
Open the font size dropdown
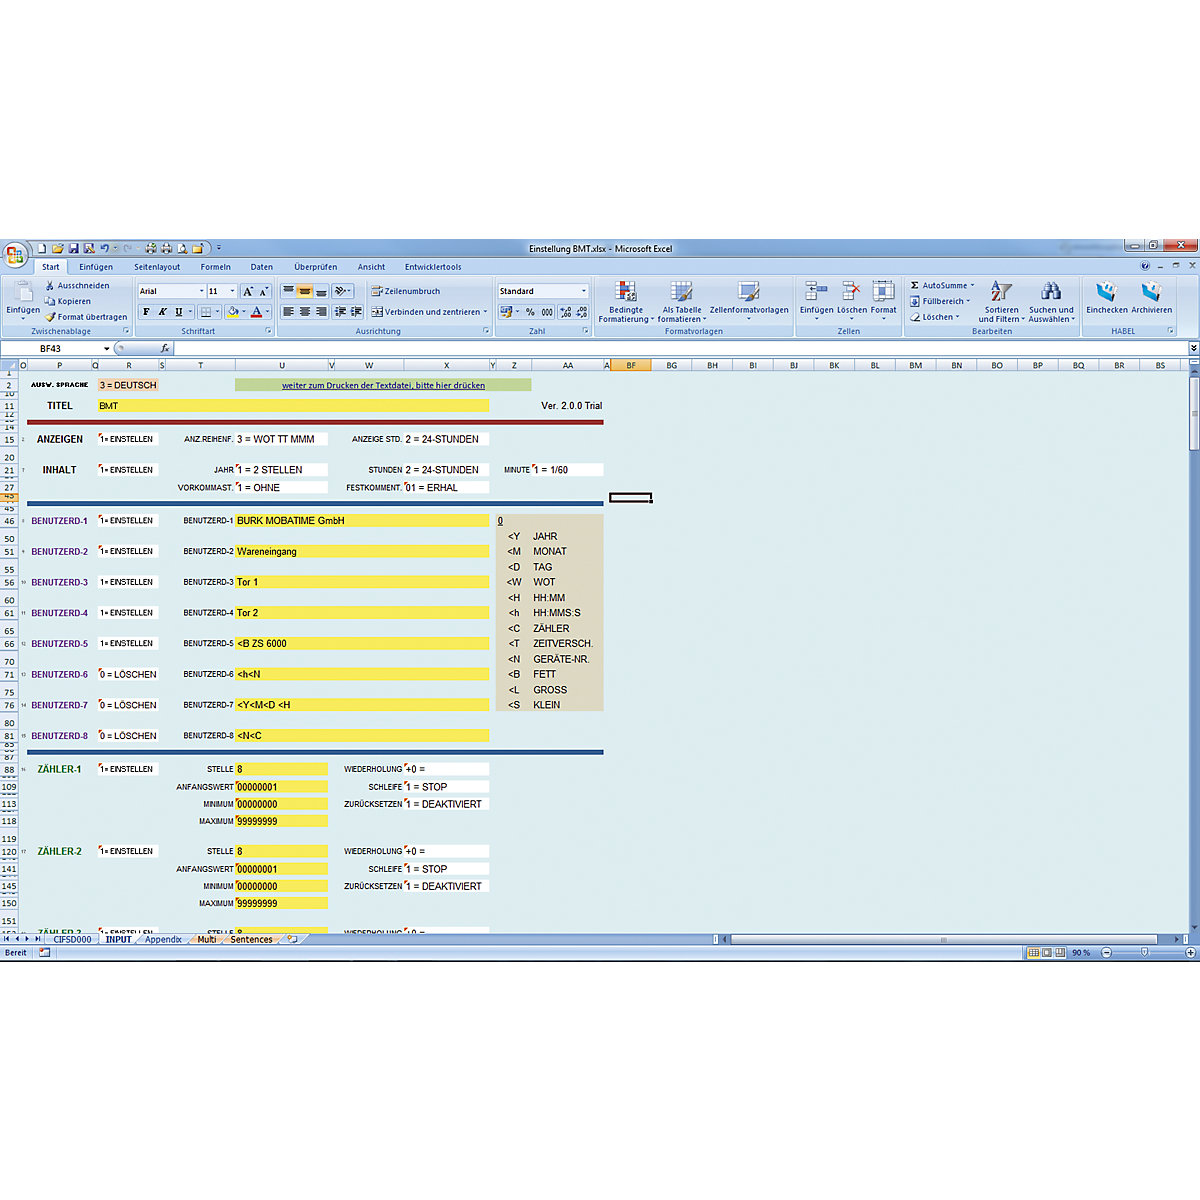pyautogui.click(x=231, y=290)
